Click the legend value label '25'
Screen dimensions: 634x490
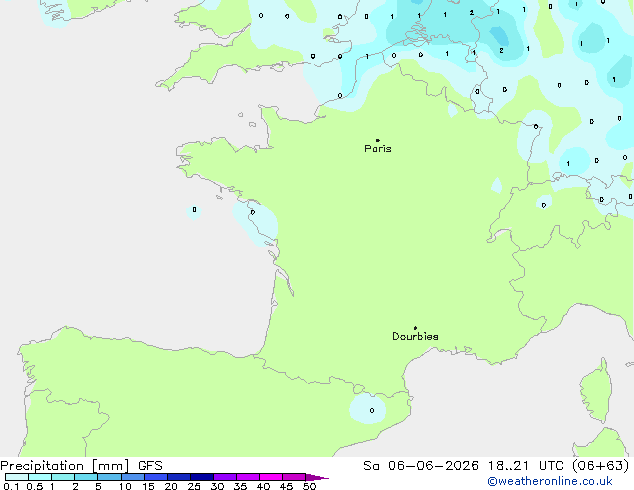(194, 486)
